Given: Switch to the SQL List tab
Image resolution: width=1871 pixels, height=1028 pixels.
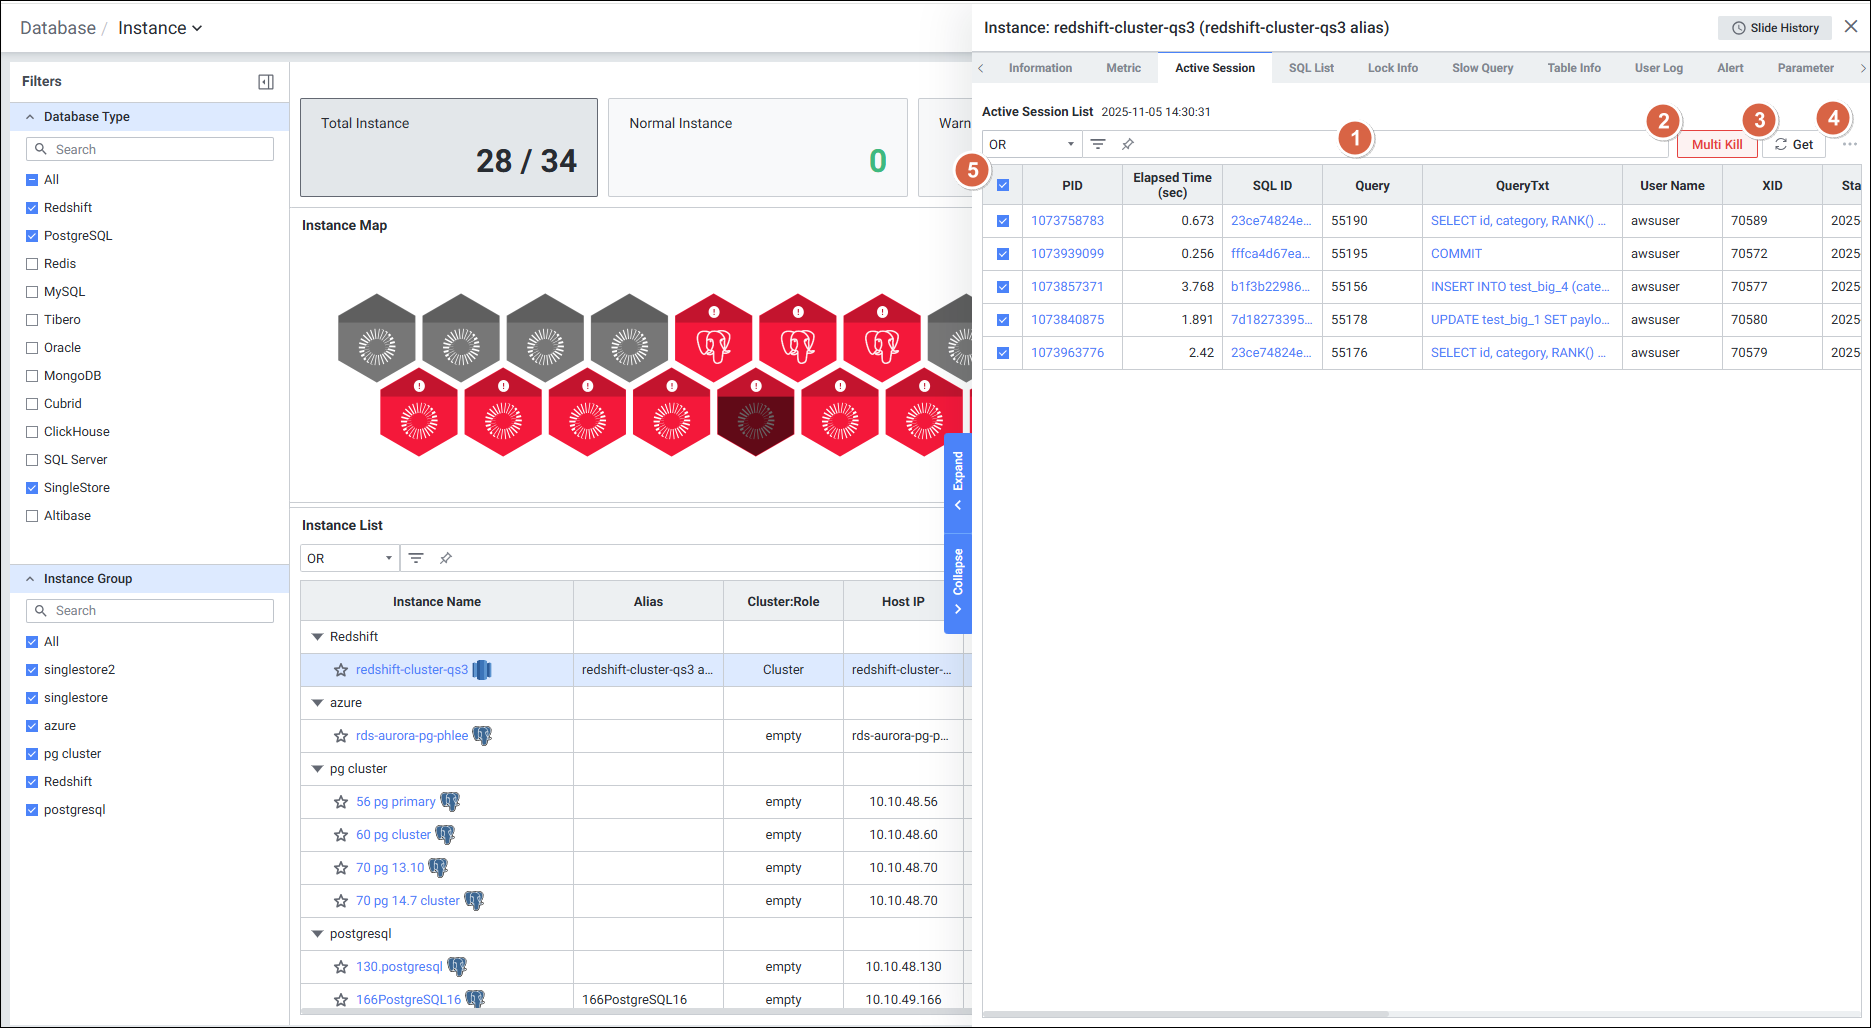Looking at the screenshot, I should [1310, 68].
